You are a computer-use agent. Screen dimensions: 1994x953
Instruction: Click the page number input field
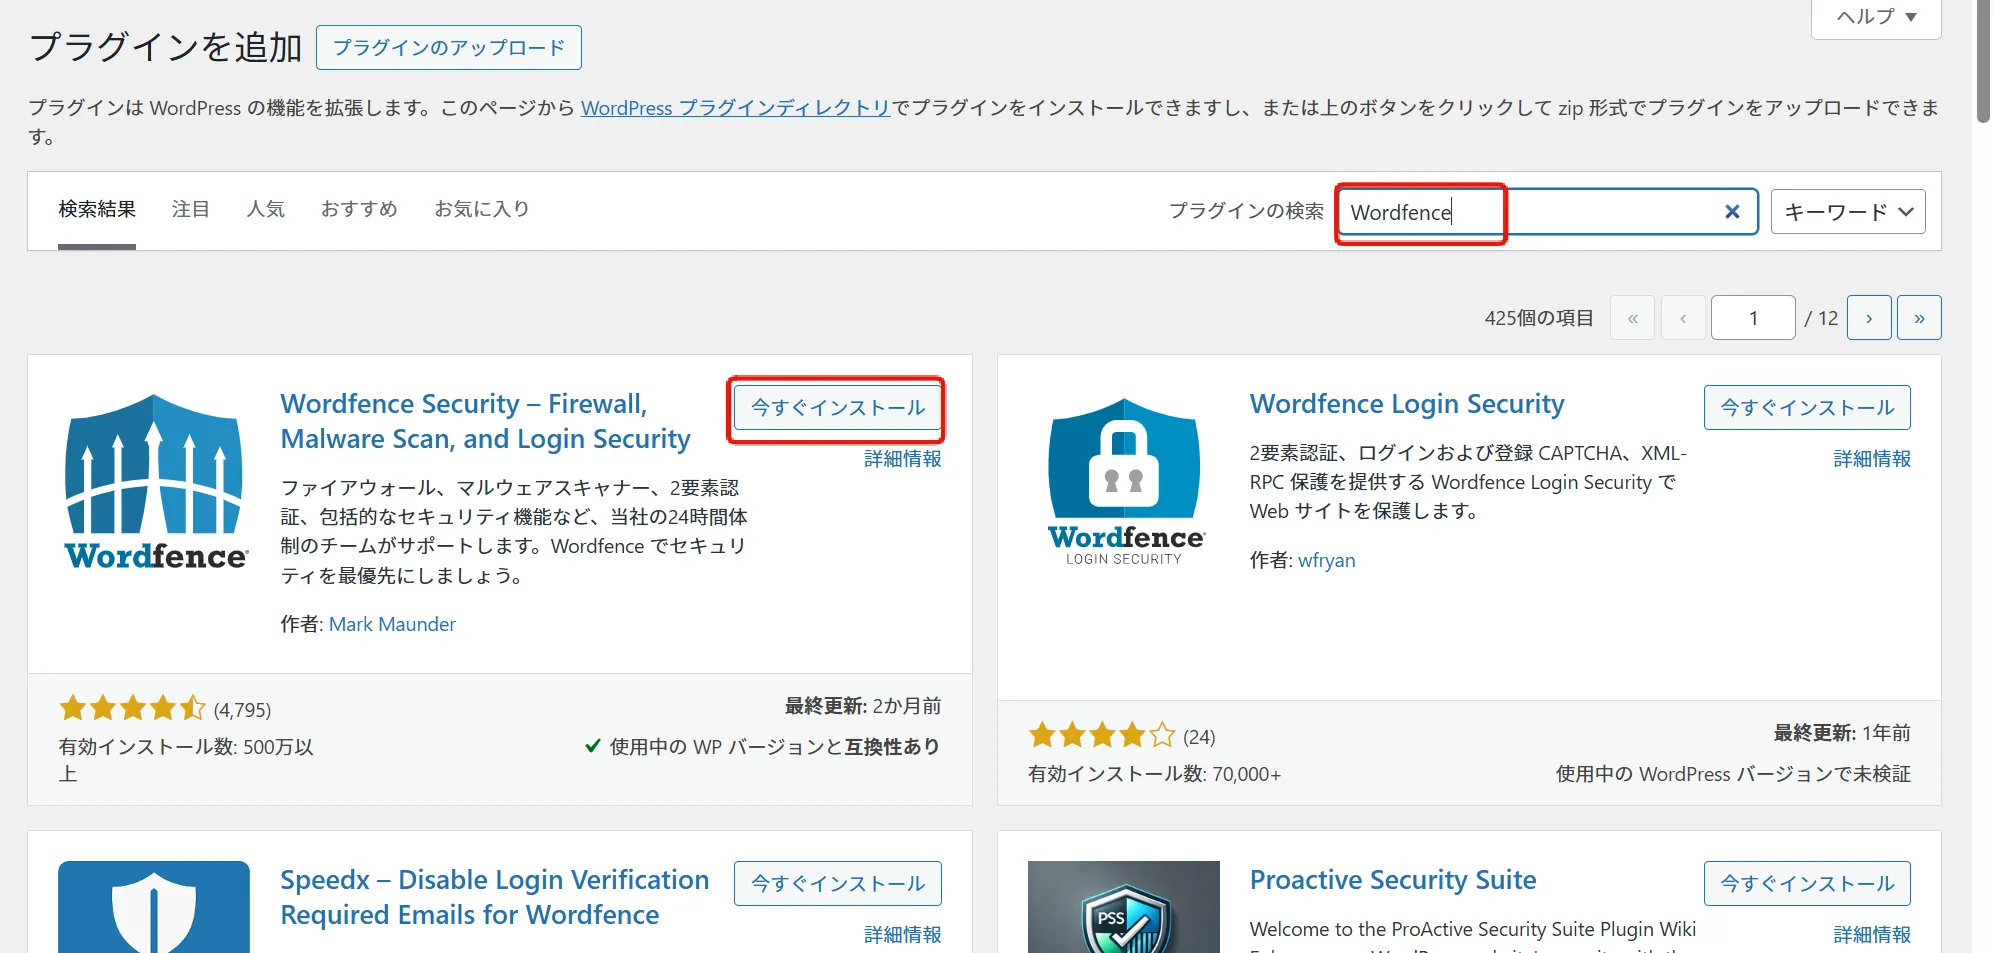click(x=1752, y=317)
